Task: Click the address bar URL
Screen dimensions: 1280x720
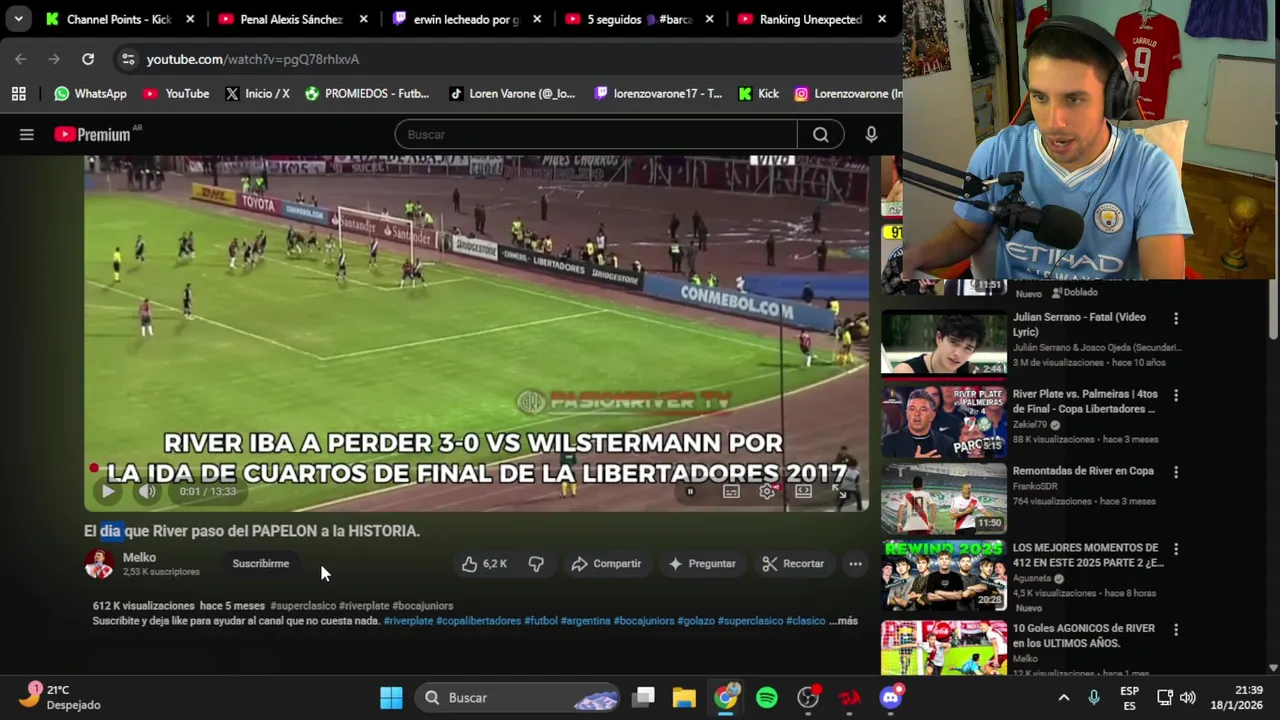Action: 253,59
